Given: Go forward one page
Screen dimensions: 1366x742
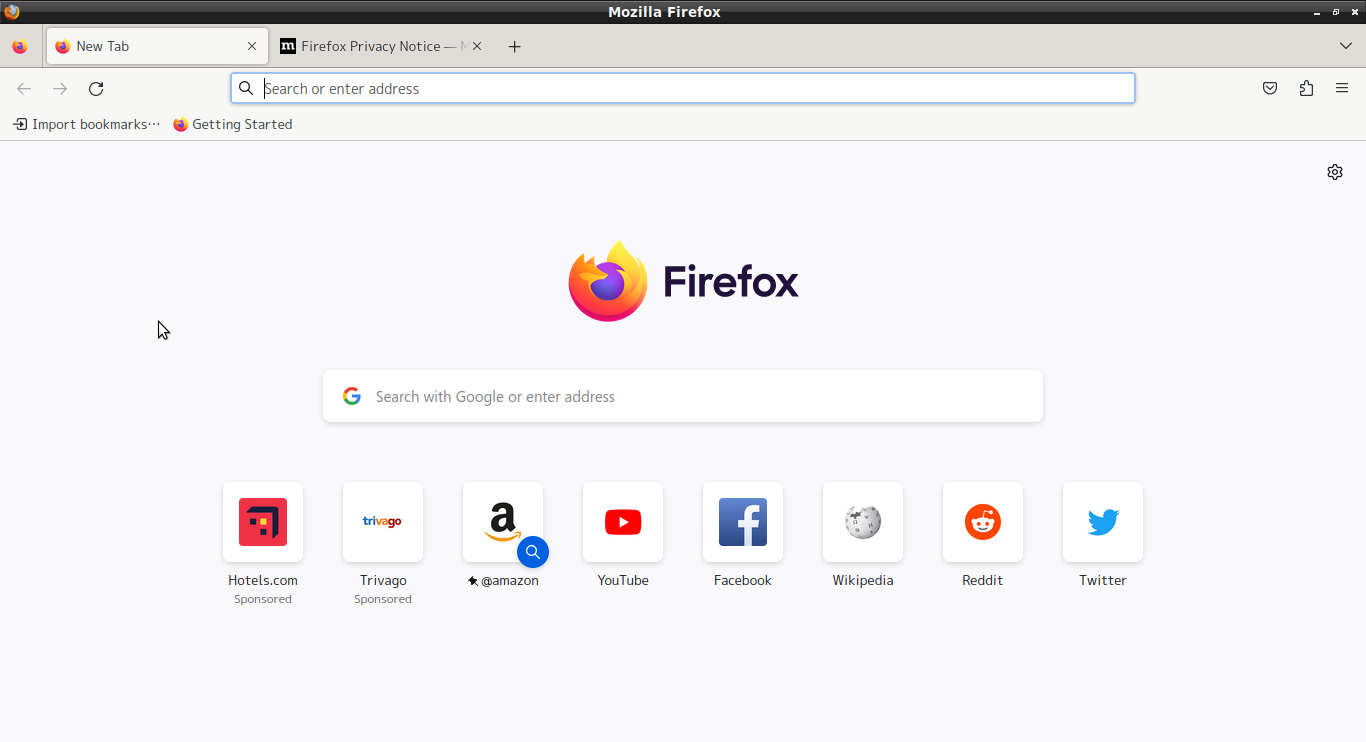Looking at the screenshot, I should [60, 89].
